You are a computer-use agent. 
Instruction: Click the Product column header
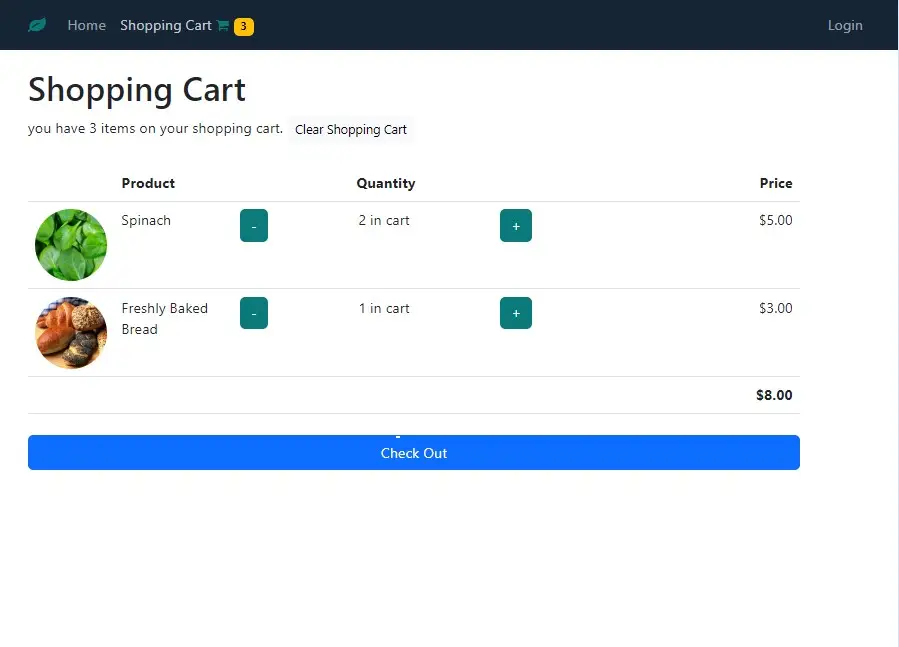click(x=148, y=184)
